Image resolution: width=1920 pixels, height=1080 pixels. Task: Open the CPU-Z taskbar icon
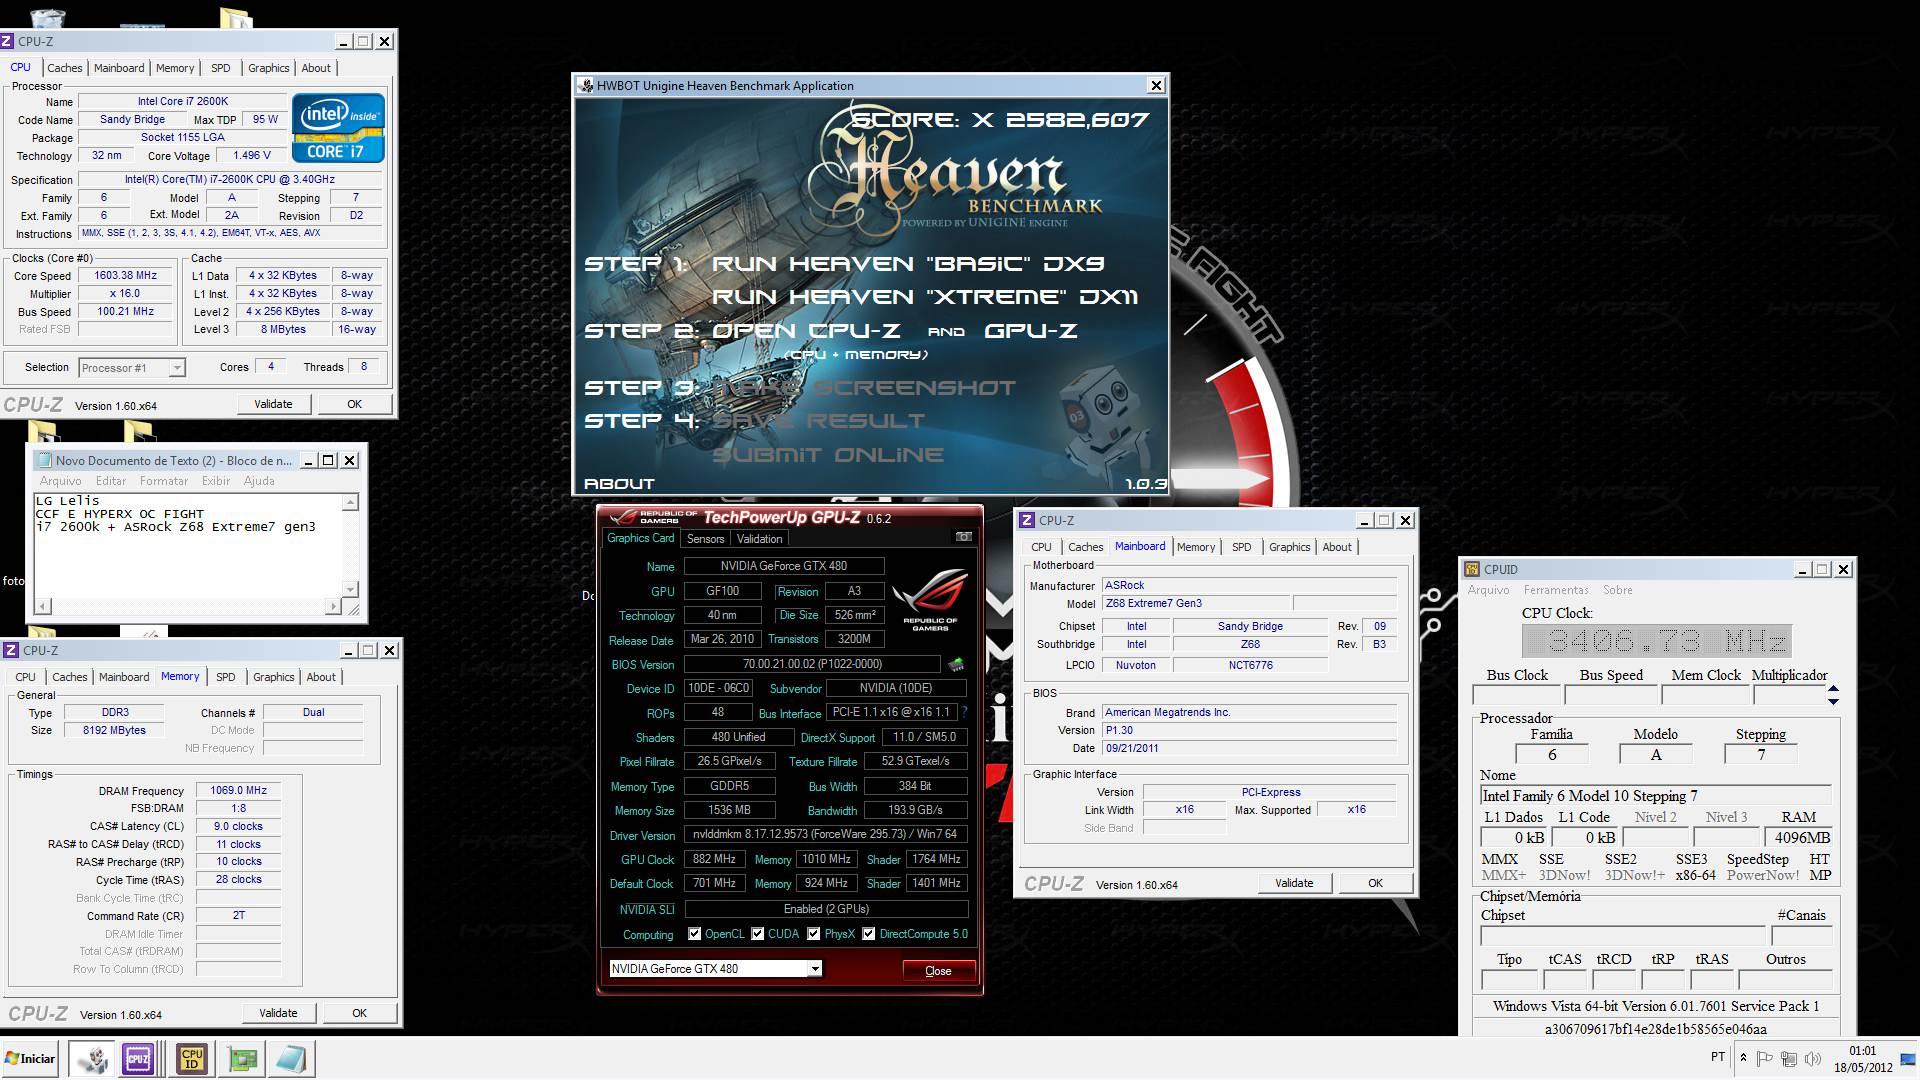[137, 1059]
